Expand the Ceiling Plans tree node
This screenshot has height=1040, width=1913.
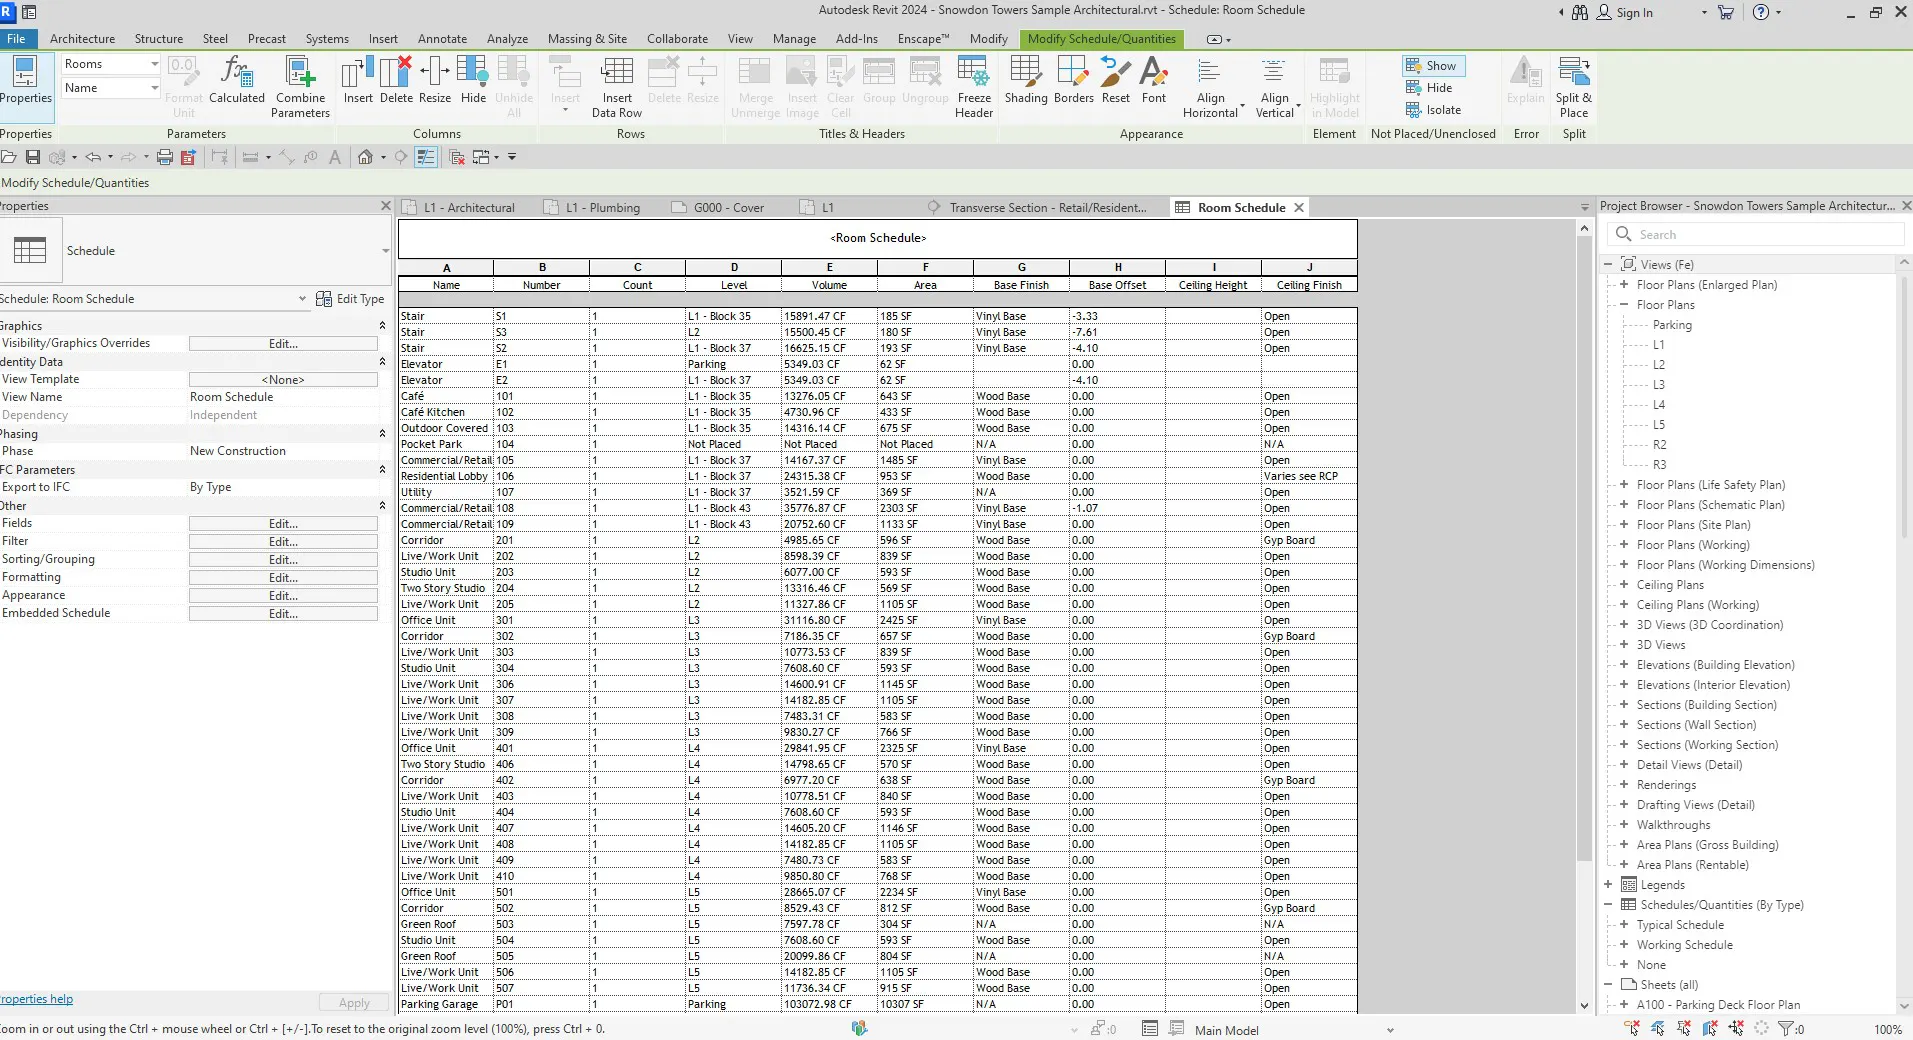1624,585
